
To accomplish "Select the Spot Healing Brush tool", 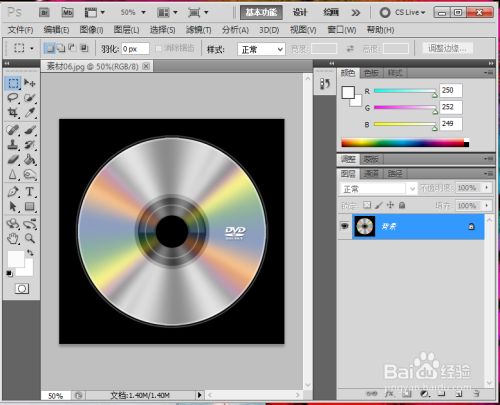I will tap(13, 130).
